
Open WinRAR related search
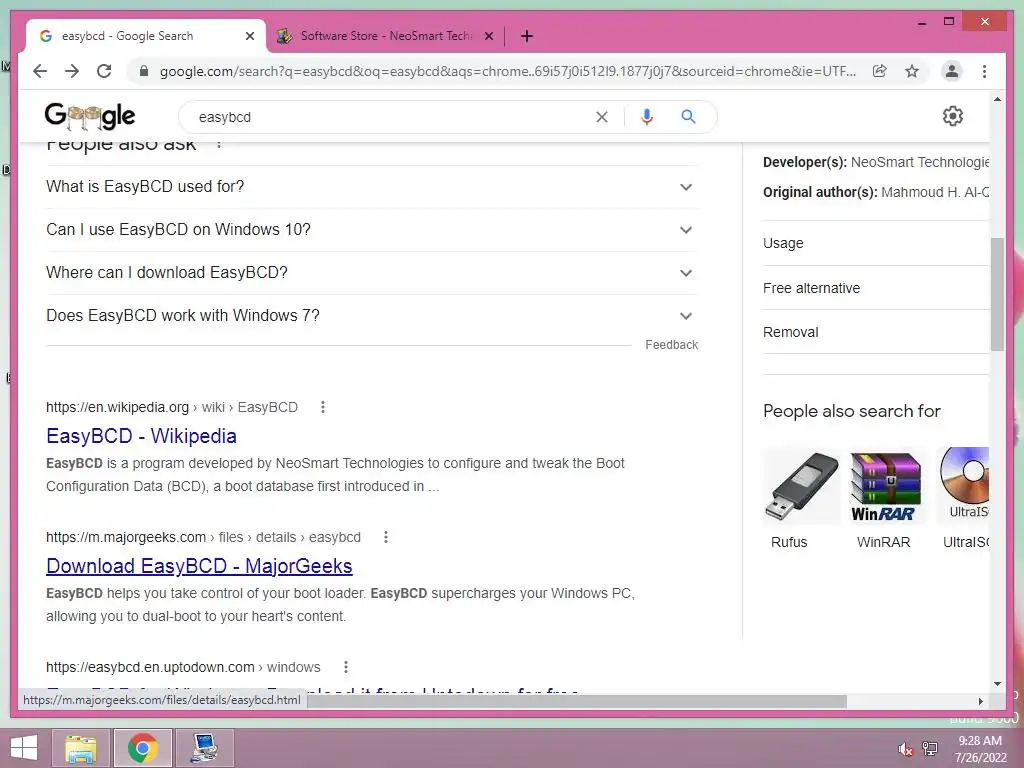884,500
